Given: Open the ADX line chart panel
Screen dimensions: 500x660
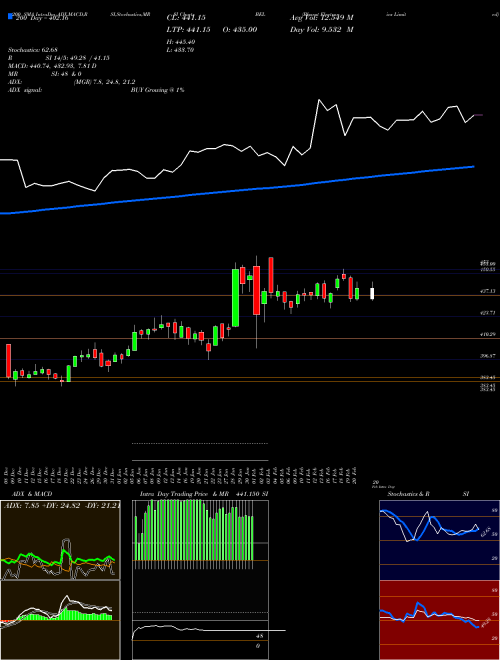Looking at the screenshot, I should point(60,540).
